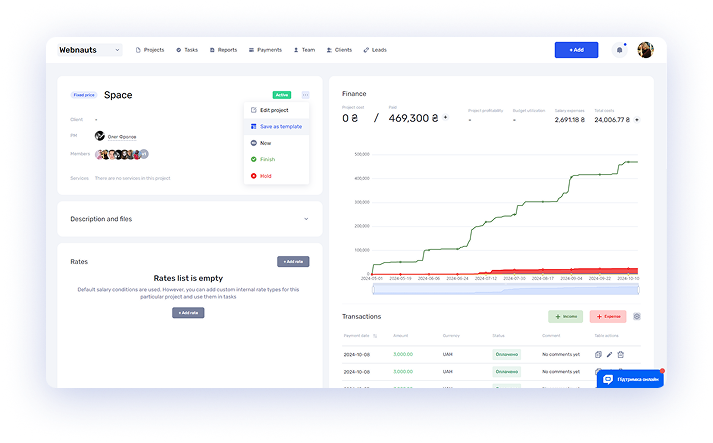Add a new Income transaction
Screen dimensions: 713x443
point(565,317)
